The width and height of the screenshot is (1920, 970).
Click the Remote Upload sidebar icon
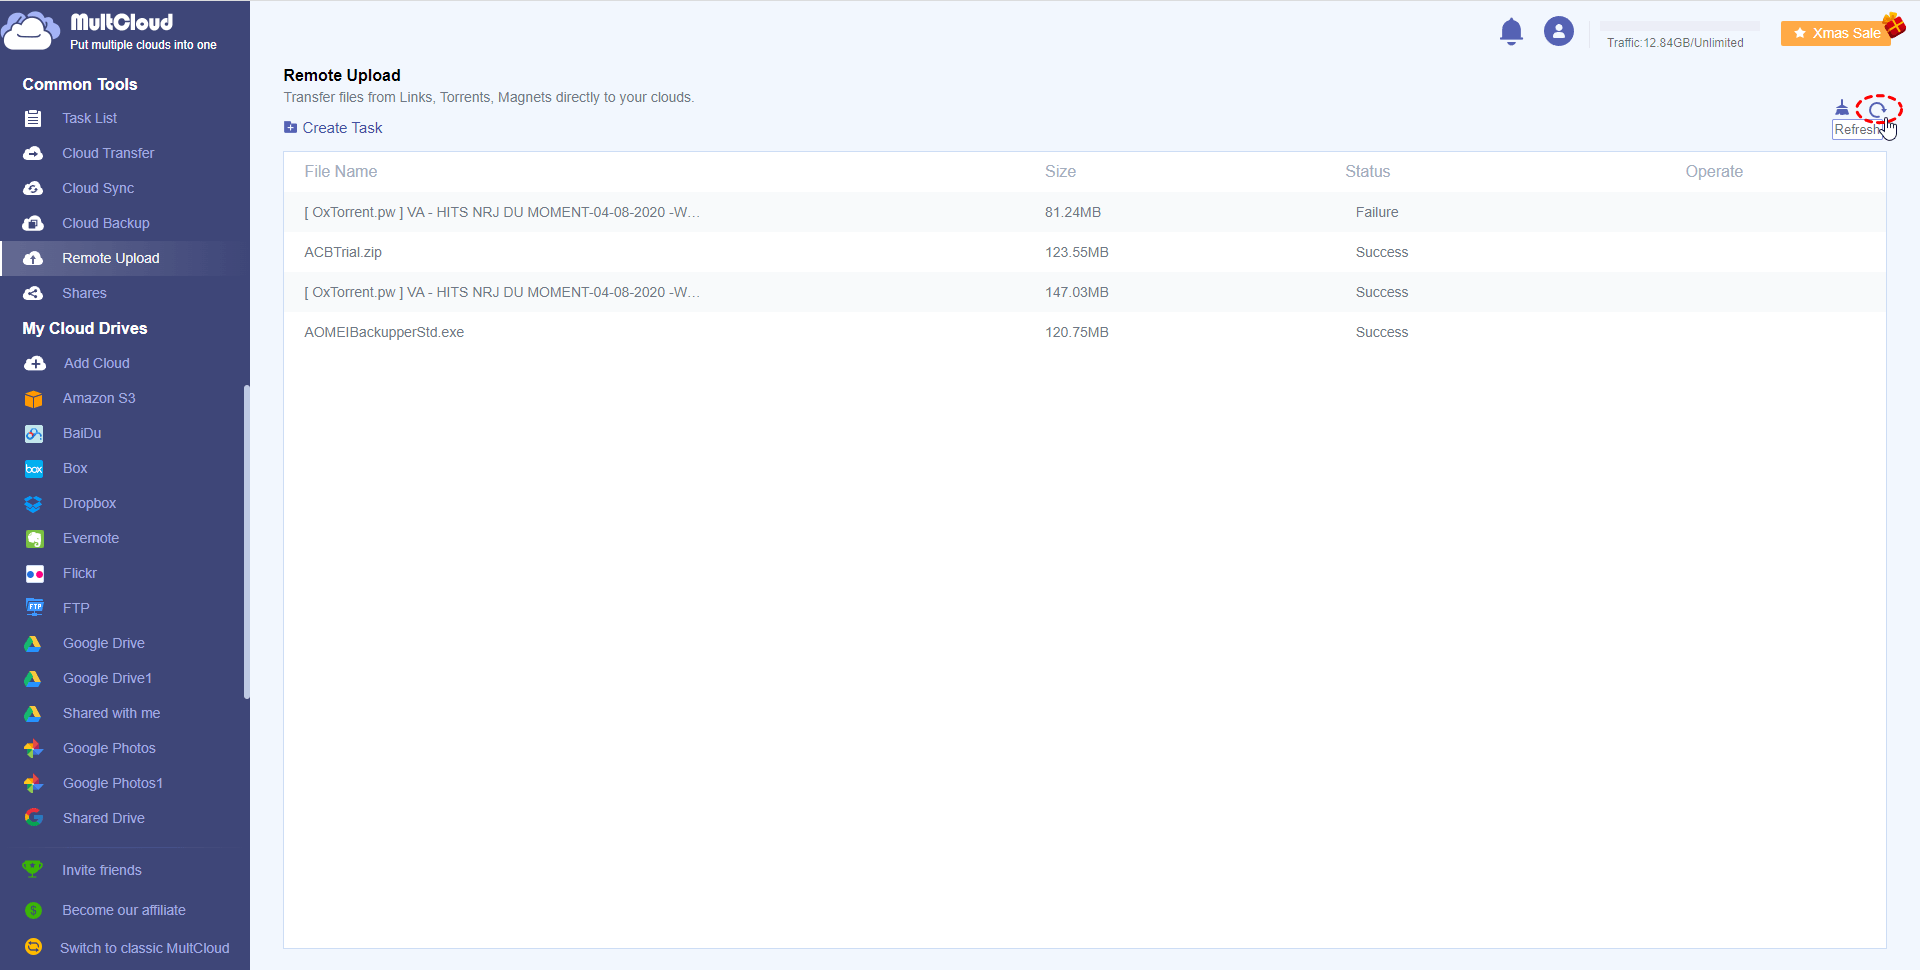pos(33,258)
